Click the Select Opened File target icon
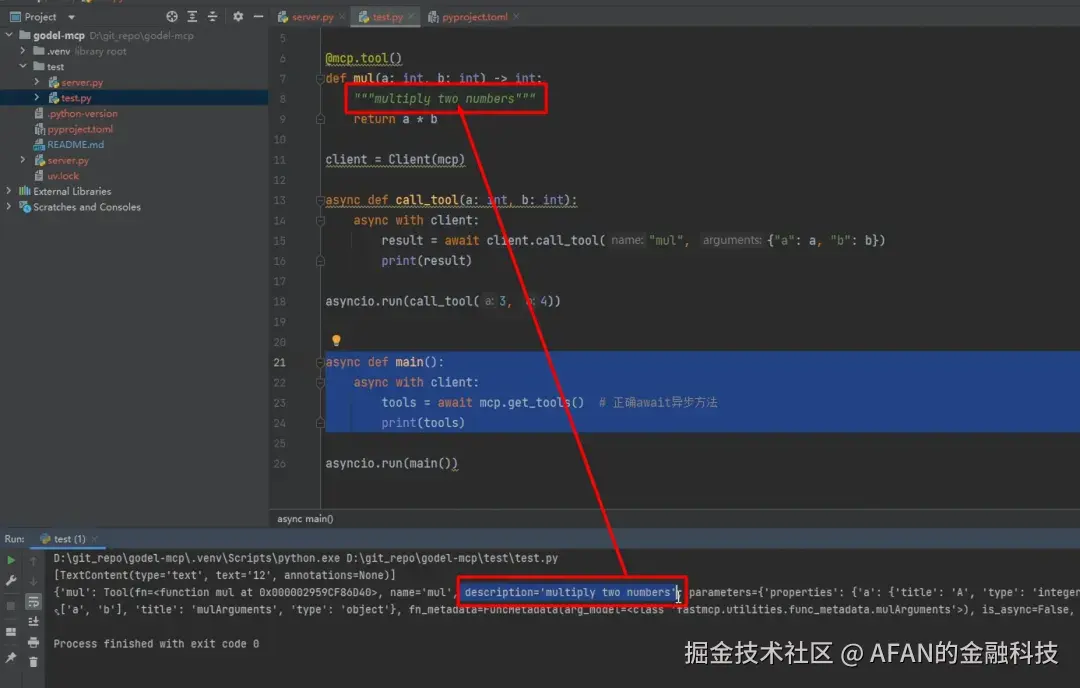1080x688 pixels. coord(172,17)
